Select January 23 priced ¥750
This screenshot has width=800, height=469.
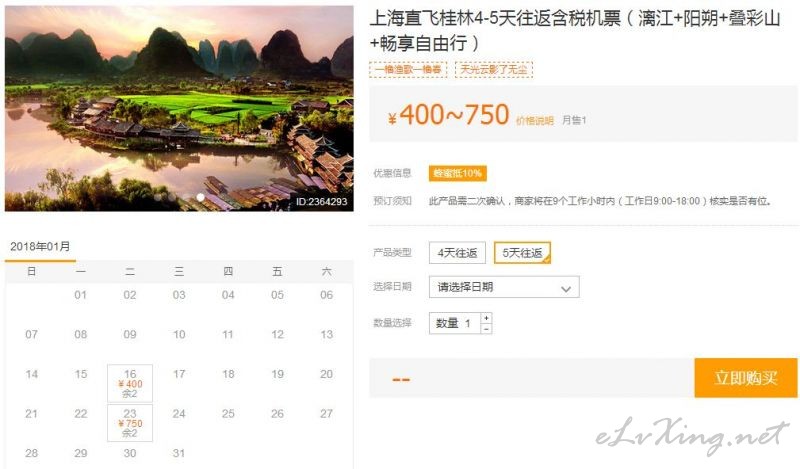(130, 423)
